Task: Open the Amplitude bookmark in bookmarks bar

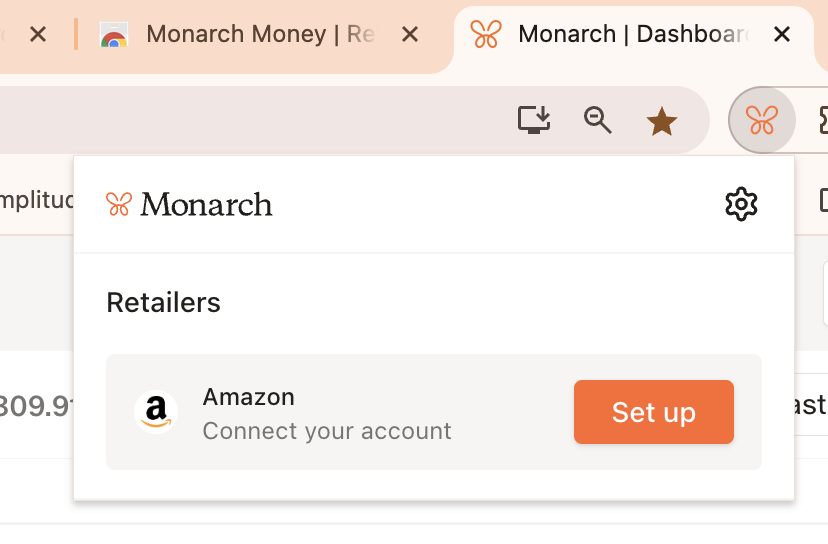Action: 36,200
